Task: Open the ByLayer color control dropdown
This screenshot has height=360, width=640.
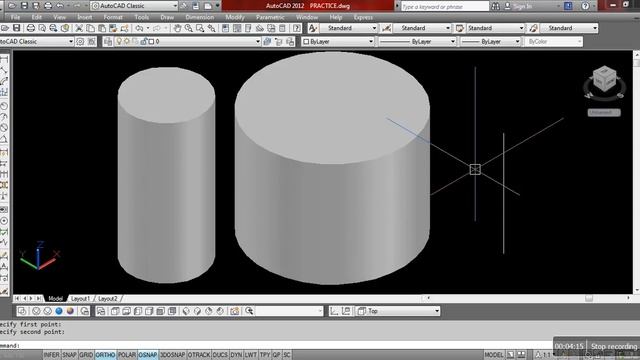Action: coord(338,41)
